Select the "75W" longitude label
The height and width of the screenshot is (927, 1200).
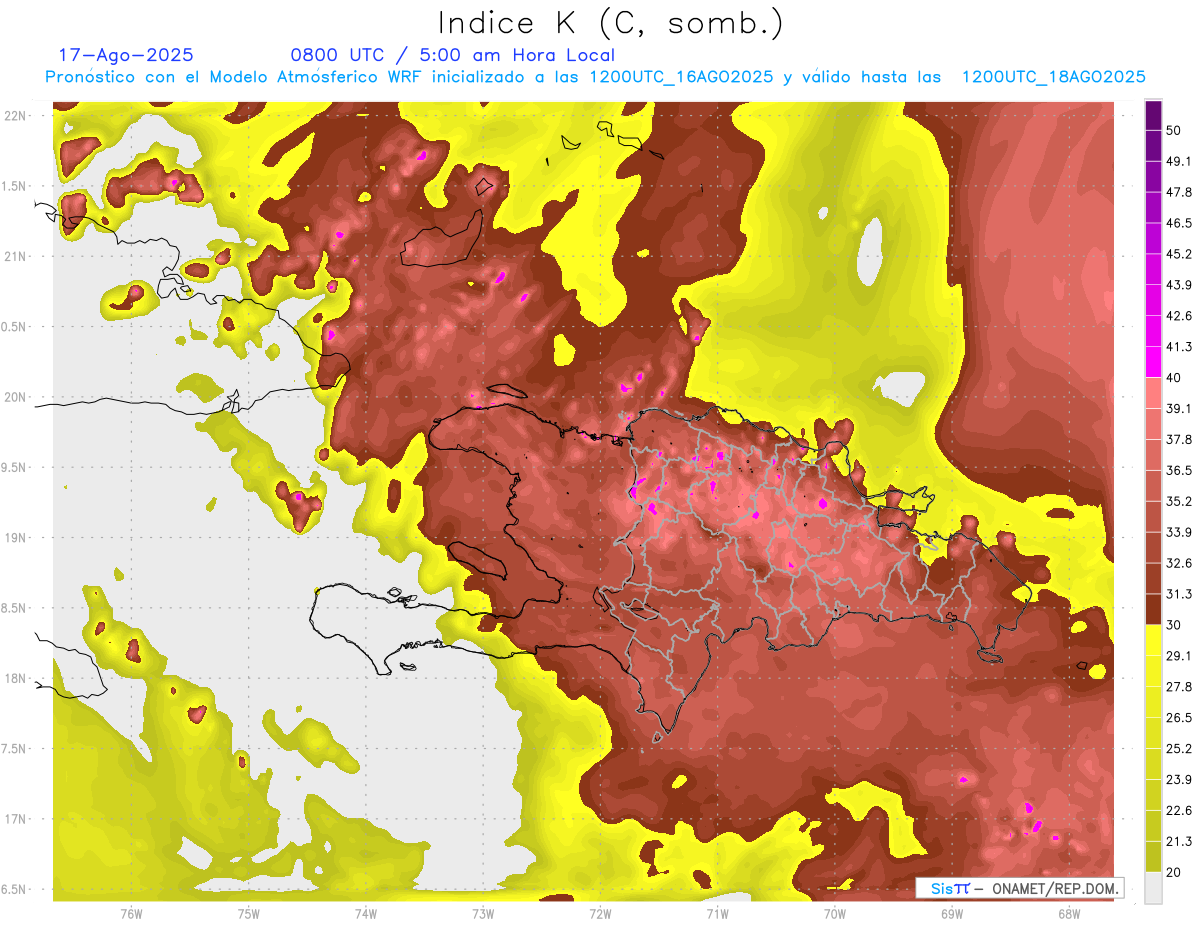tap(248, 913)
